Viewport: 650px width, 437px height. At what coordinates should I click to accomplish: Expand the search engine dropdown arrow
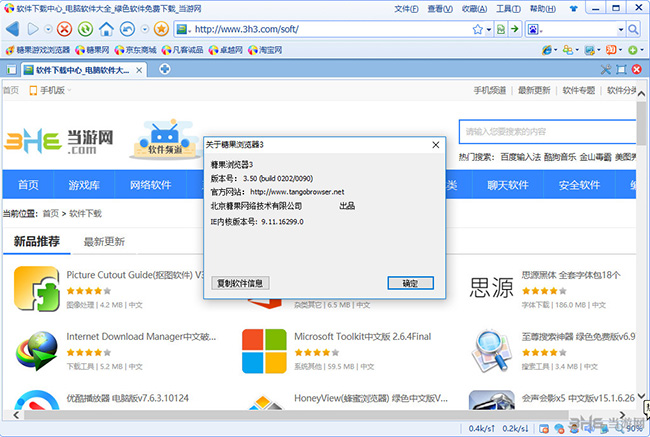621,29
